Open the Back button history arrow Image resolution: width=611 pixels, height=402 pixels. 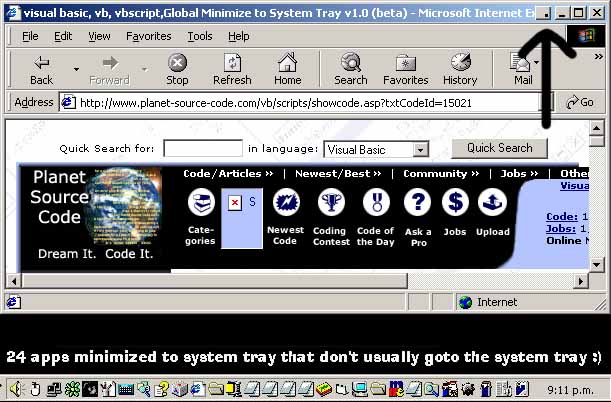(76, 70)
